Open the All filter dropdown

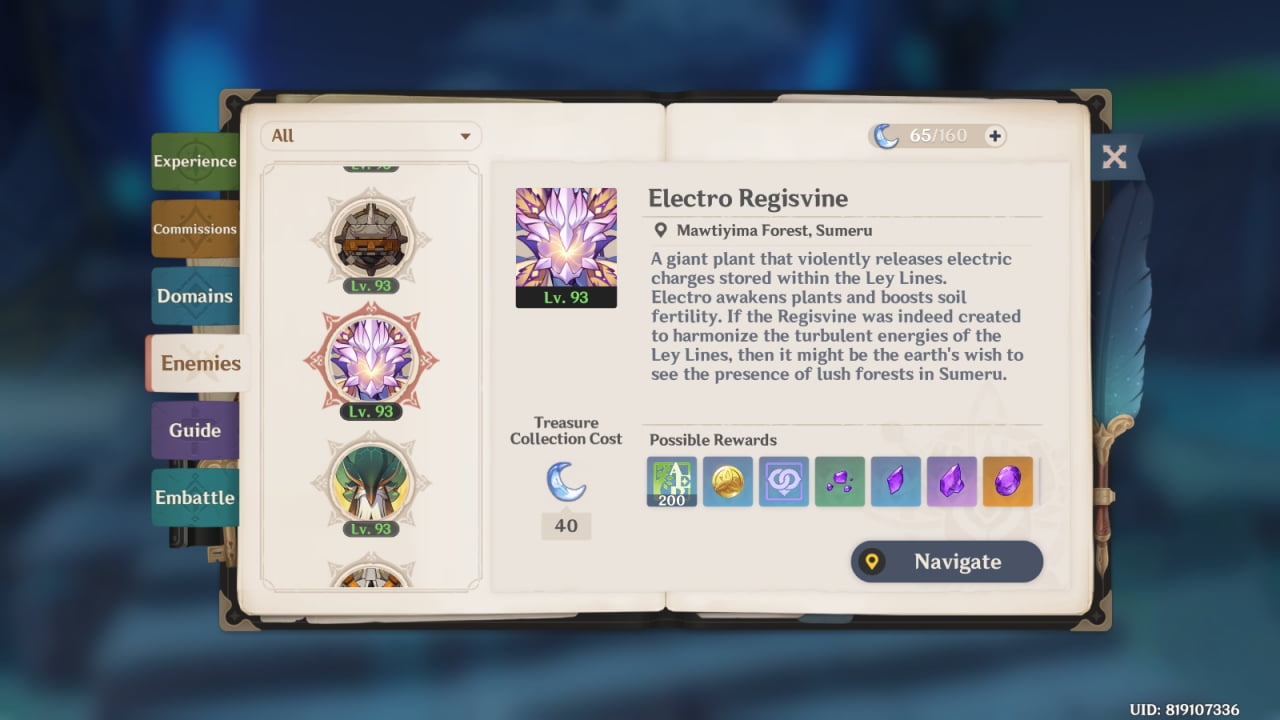[371, 136]
